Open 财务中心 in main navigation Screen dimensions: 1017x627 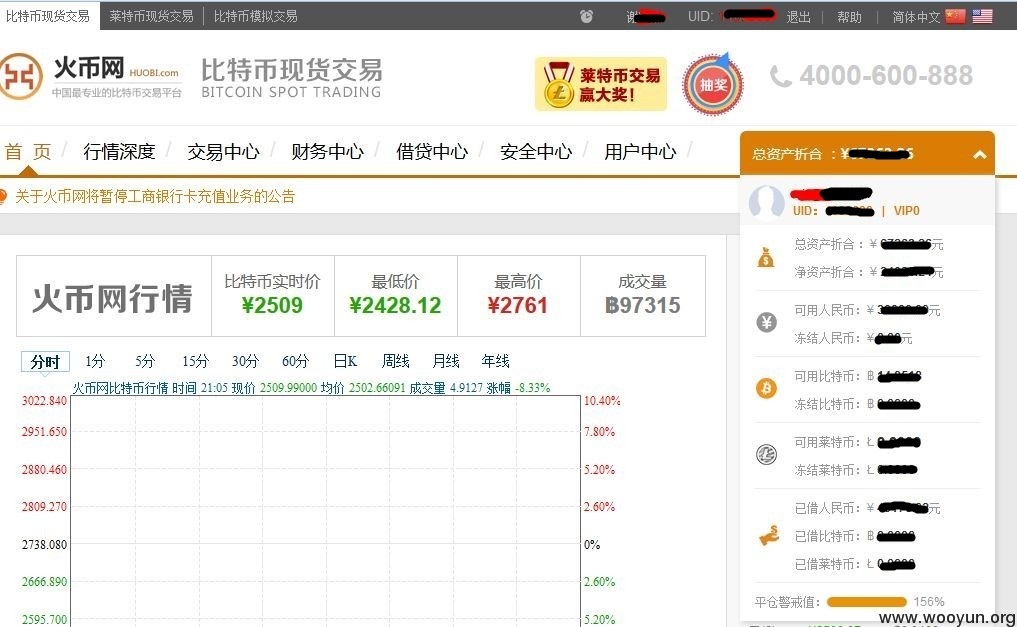328,152
